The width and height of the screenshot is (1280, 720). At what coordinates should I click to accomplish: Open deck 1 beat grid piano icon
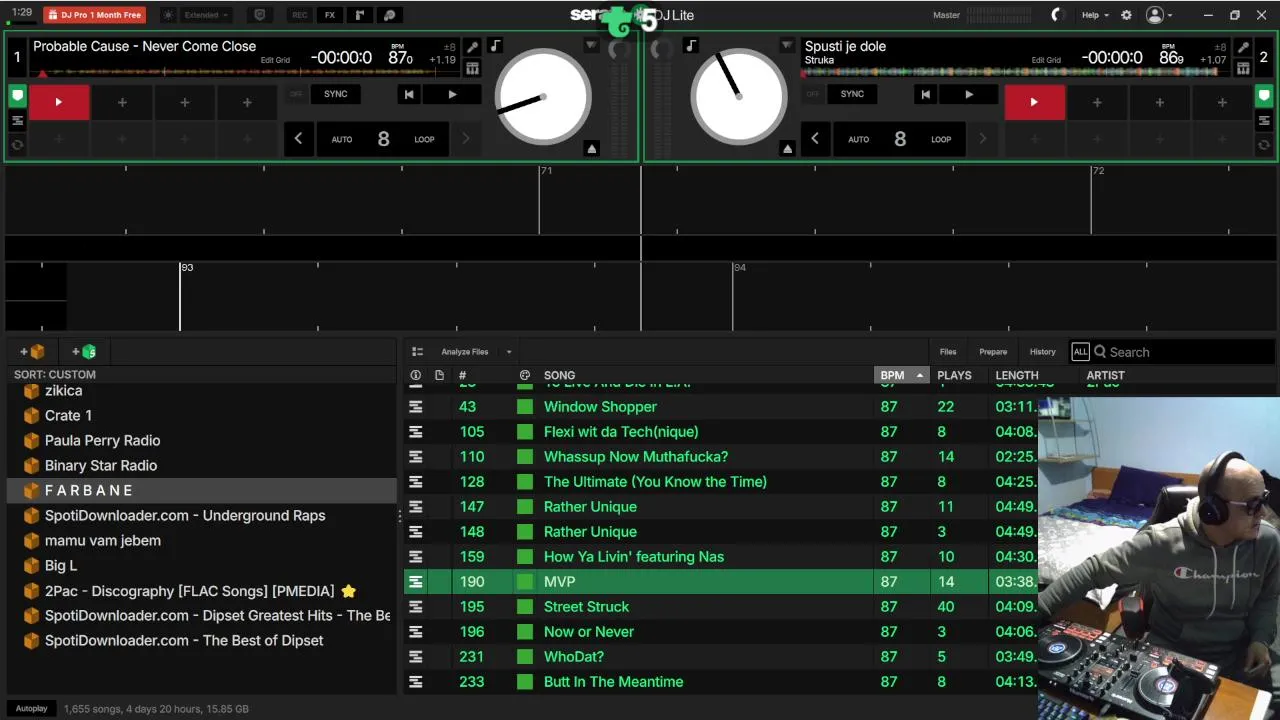[472, 68]
